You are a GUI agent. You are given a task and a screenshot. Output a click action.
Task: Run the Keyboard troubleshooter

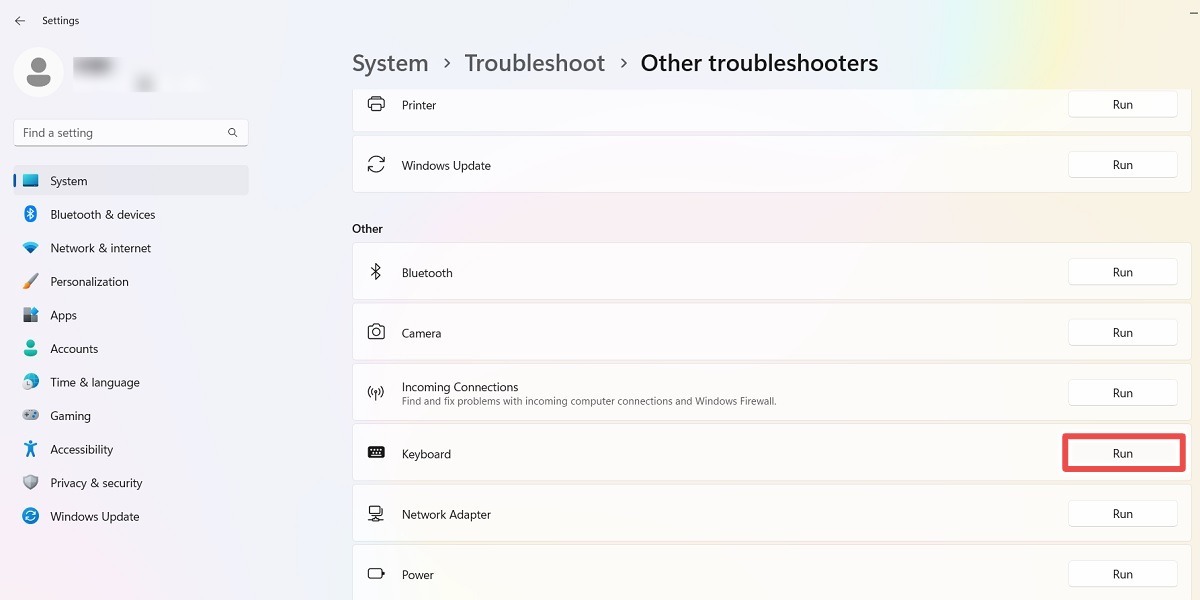pyautogui.click(x=1122, y=452)
